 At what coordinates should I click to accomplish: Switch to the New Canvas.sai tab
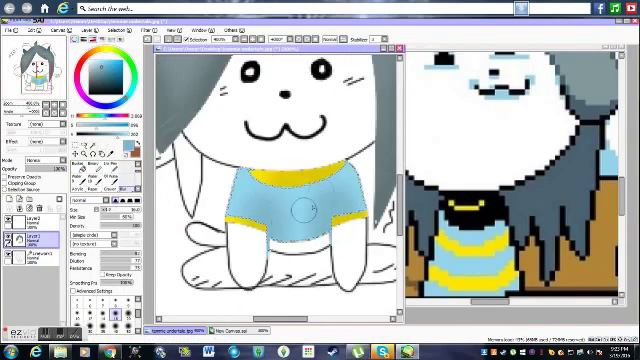coord(239,331)
